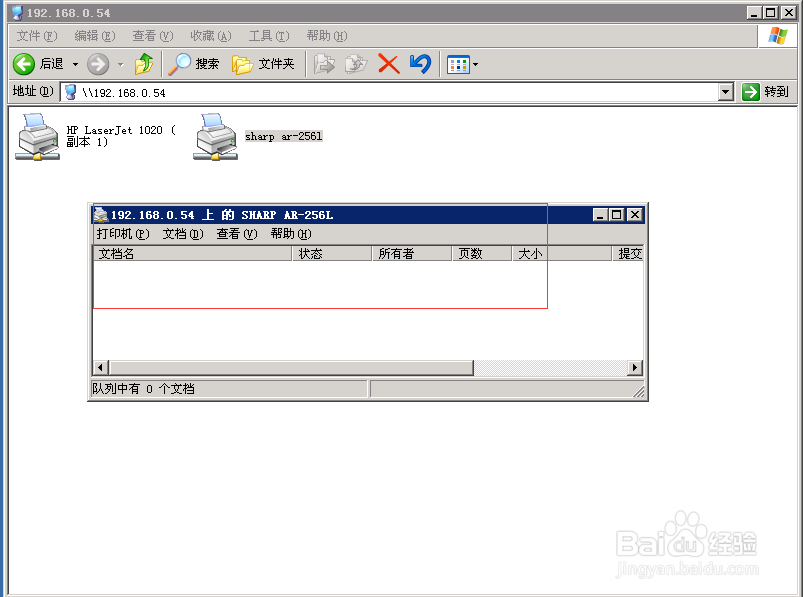The height and width of the screenshot is (597, 803).
Task: Go up one folder level
Action: [x=144, y=64]
